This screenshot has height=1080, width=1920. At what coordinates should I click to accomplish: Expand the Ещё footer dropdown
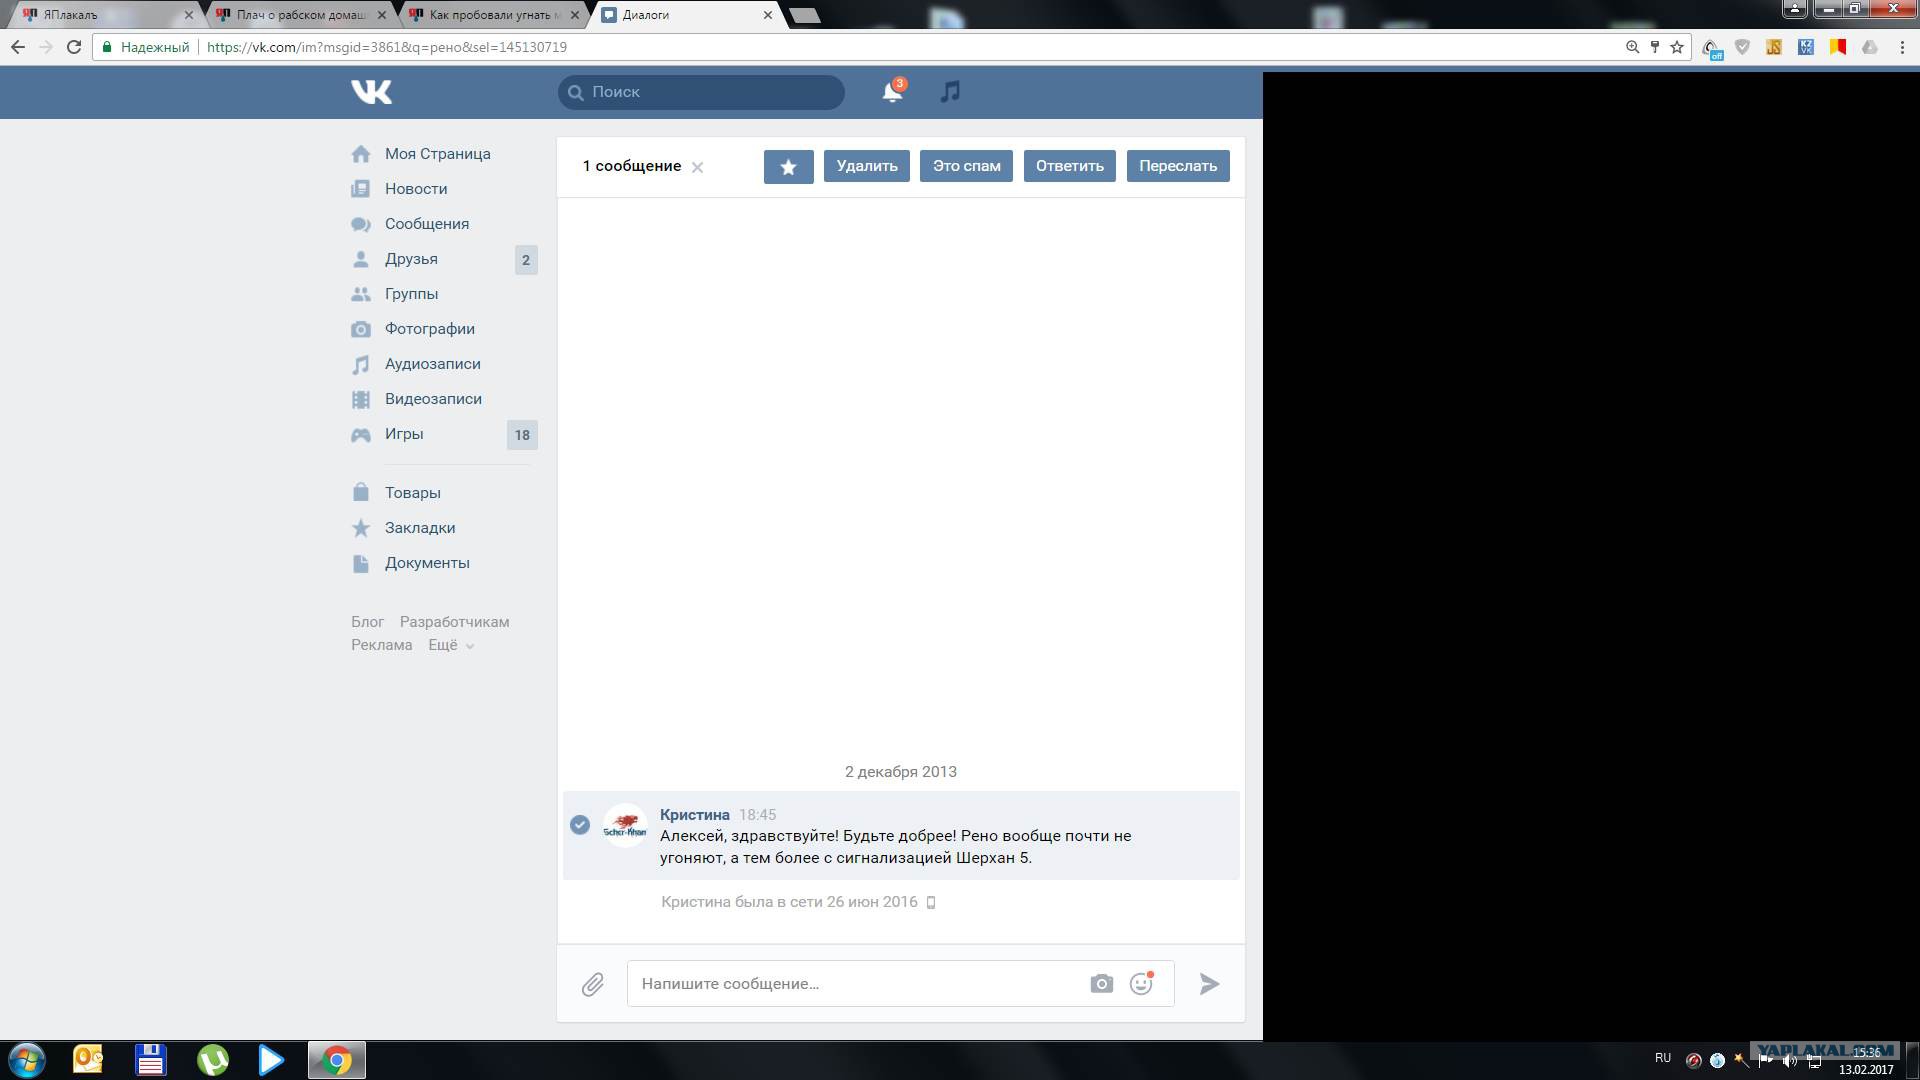[451, 645]
